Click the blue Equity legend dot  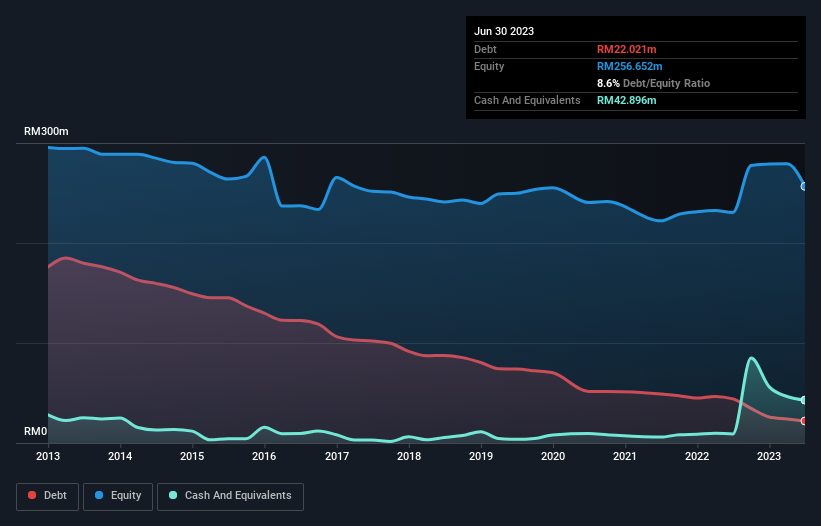(x=99, y=495)
